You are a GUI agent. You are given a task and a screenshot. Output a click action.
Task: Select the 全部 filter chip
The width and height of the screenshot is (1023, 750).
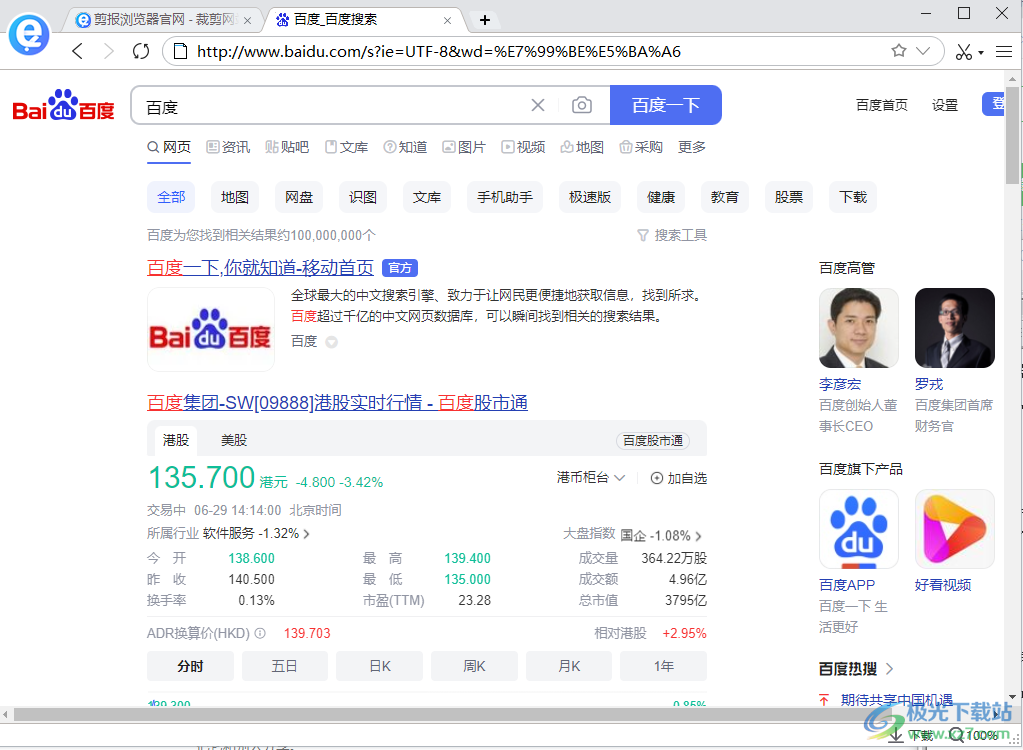[171, 197]
